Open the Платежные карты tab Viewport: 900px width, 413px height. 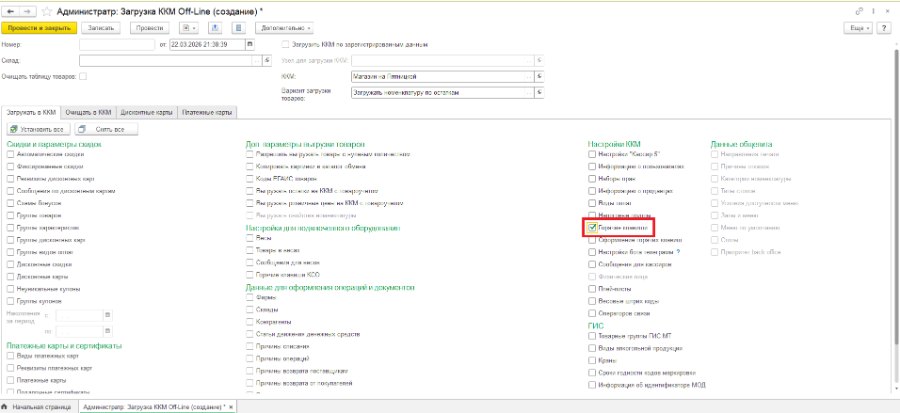[x=207, y=113]
